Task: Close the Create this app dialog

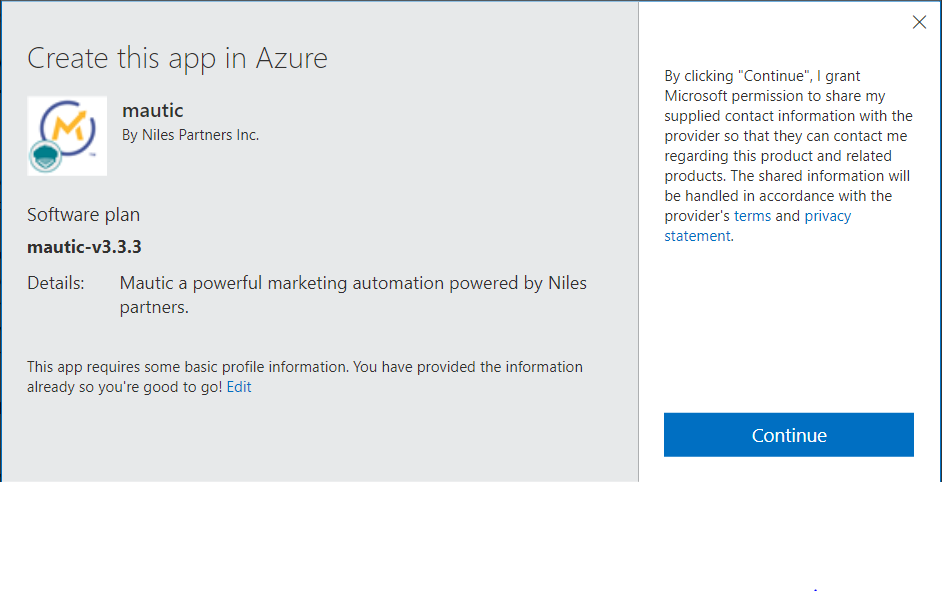Action: (x=919, y=22)
